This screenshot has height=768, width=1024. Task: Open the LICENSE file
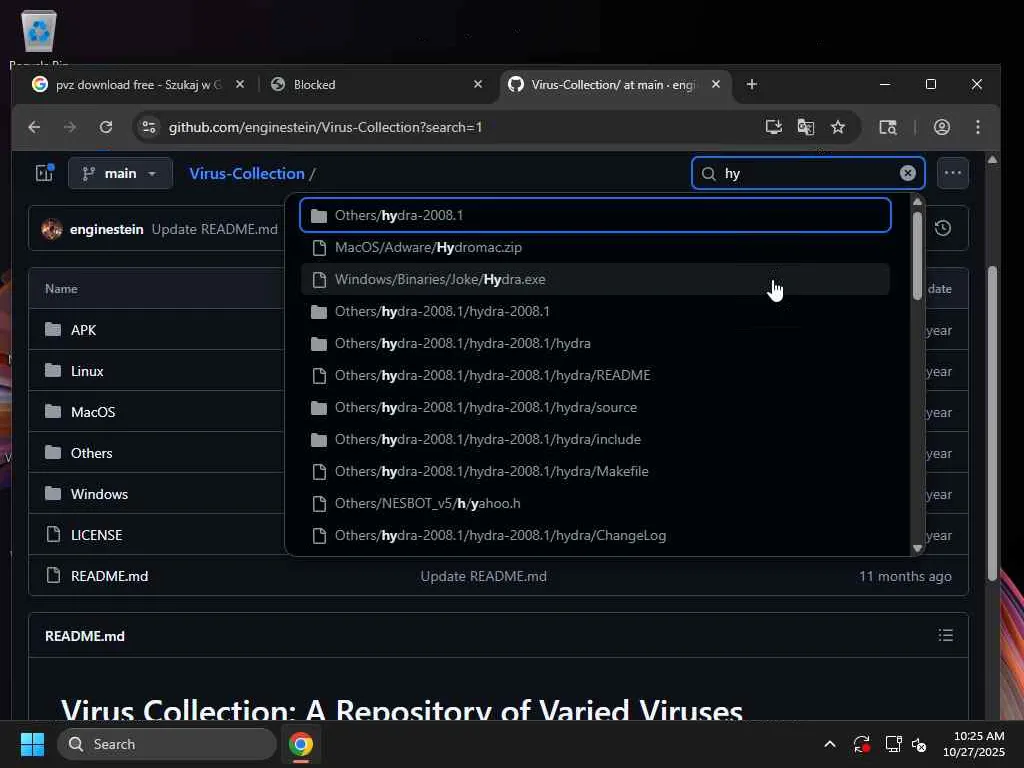(x=96, y=535)
